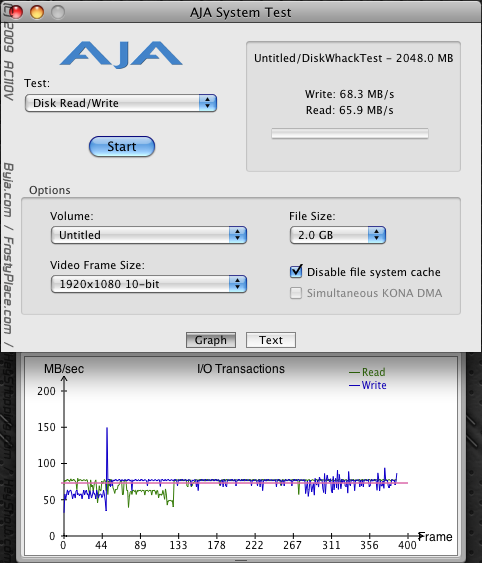This screenshot has width=482, height=563.
Task: Open the File Size dropdown showing 2.0 GB
Action: [338, 235]
